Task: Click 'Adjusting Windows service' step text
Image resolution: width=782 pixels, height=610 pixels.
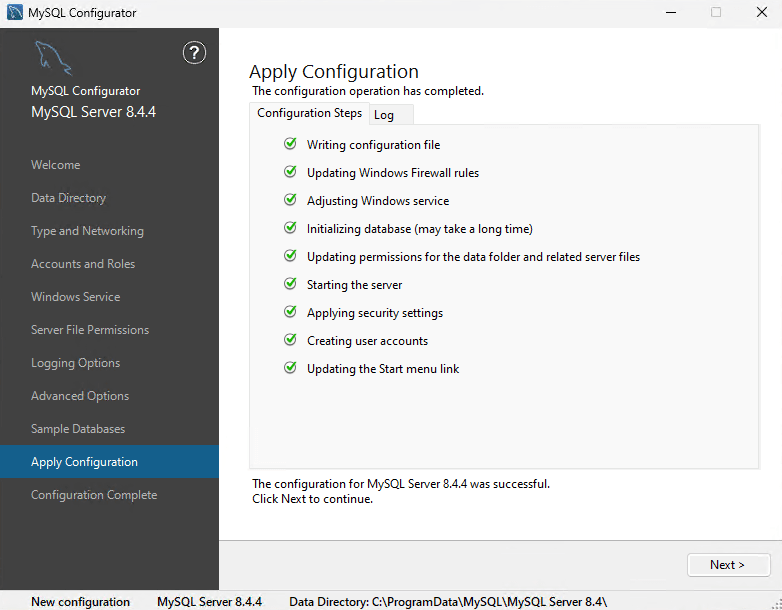Action: (x=378, y=201)
